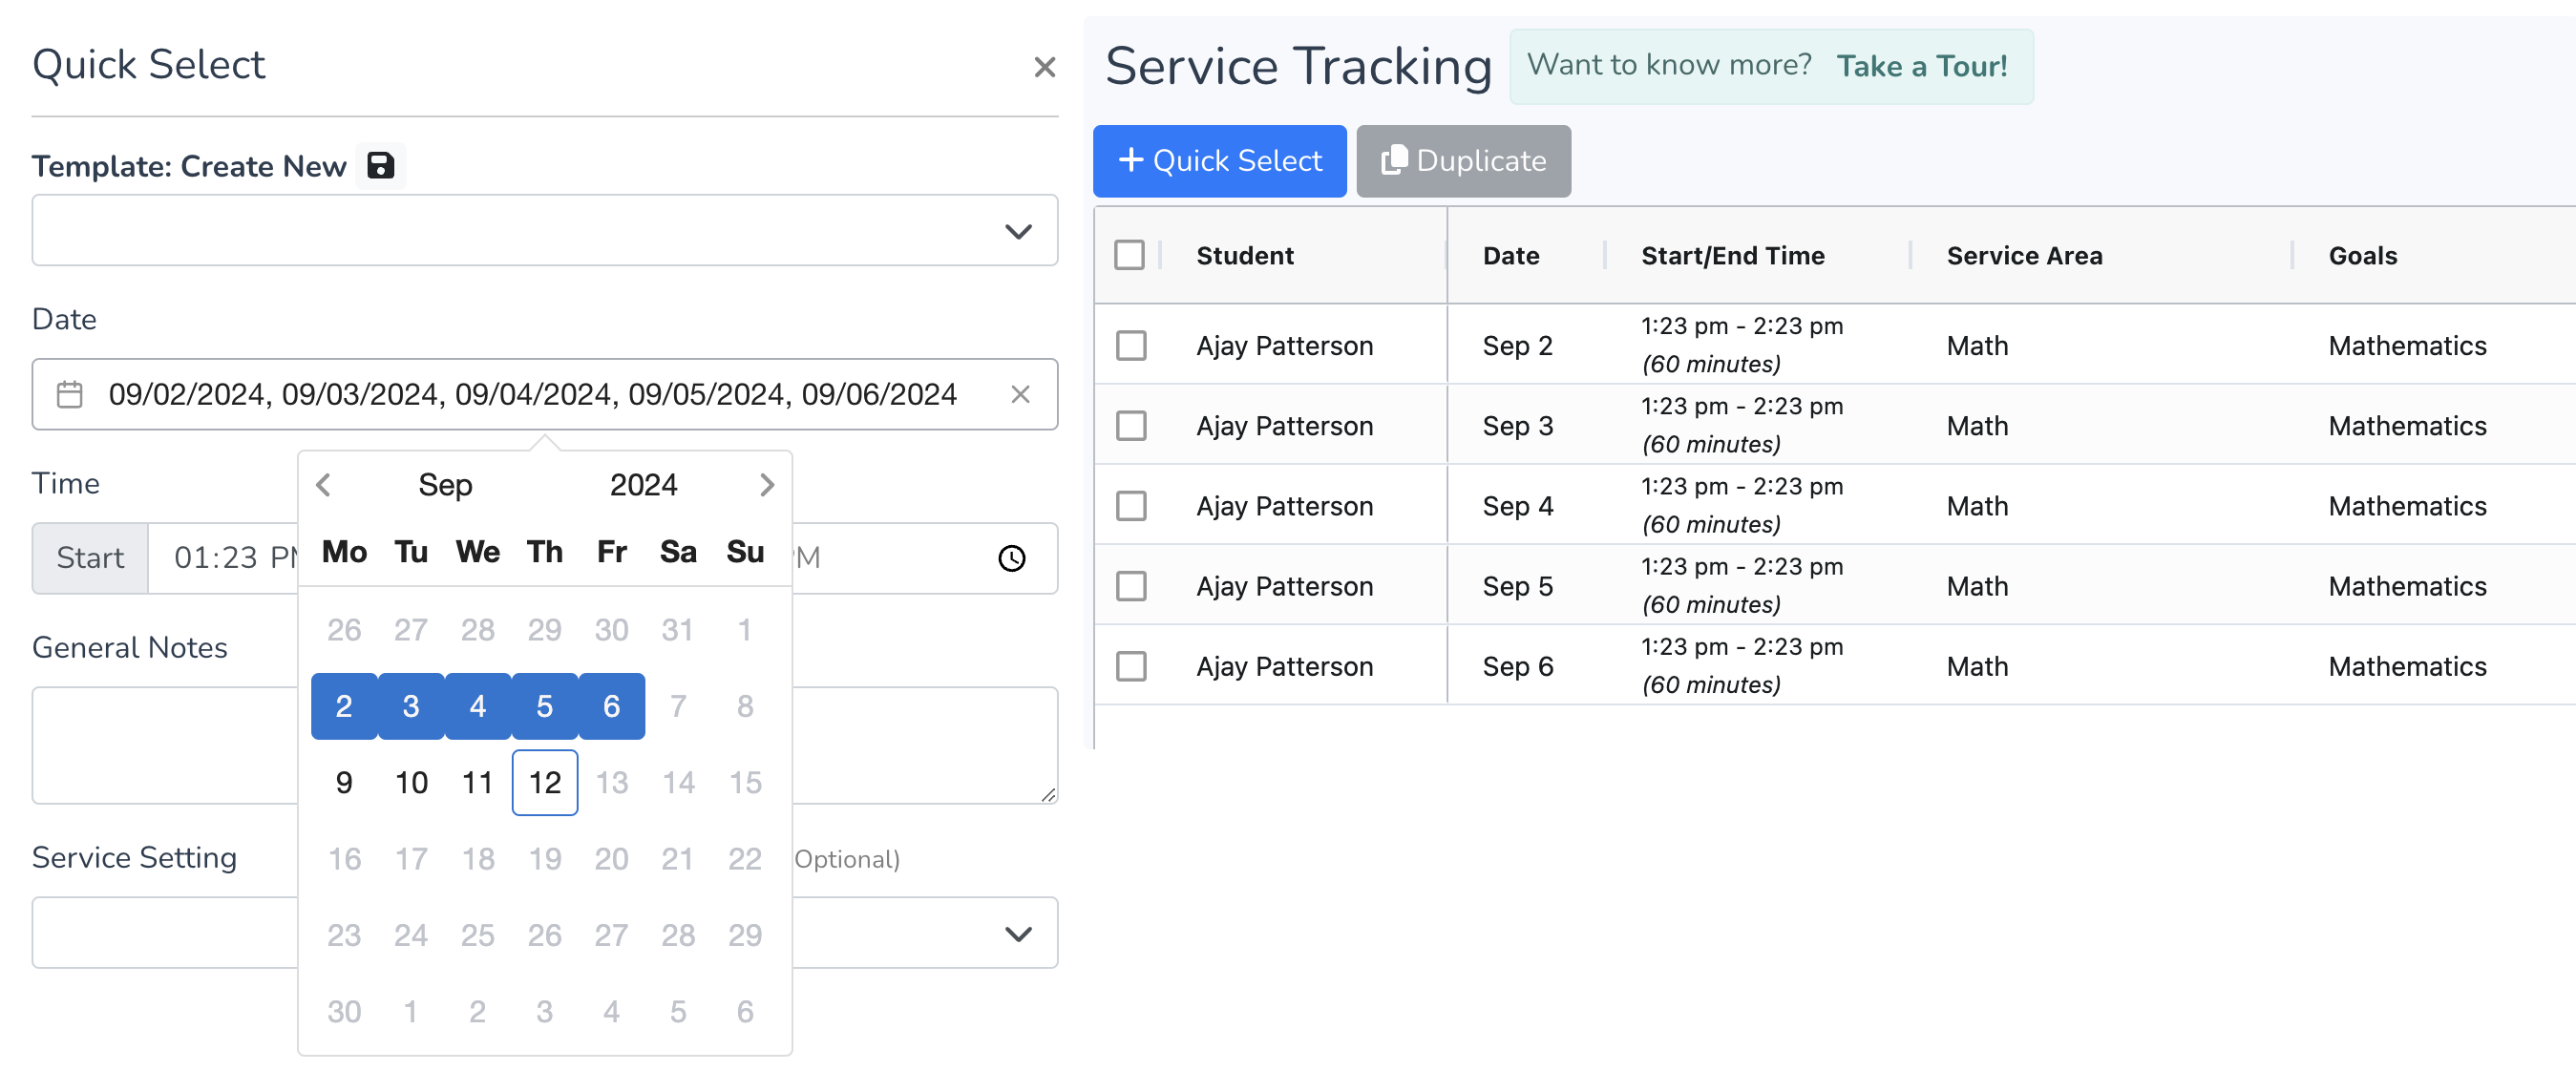Viewport: 2576px width, 1092px height.
Task: Click the save template floppy disk icon
Action: pyautogui.click(x=380, y=166)
